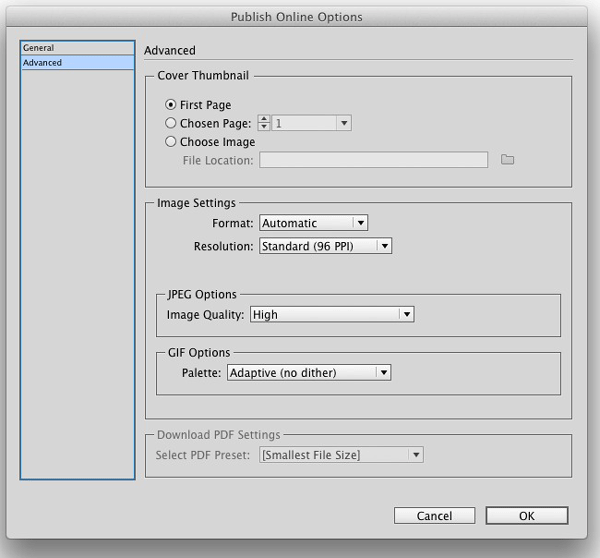
Task: Open the Format dropdown set to Automatic
Action: tap(313, 223)
